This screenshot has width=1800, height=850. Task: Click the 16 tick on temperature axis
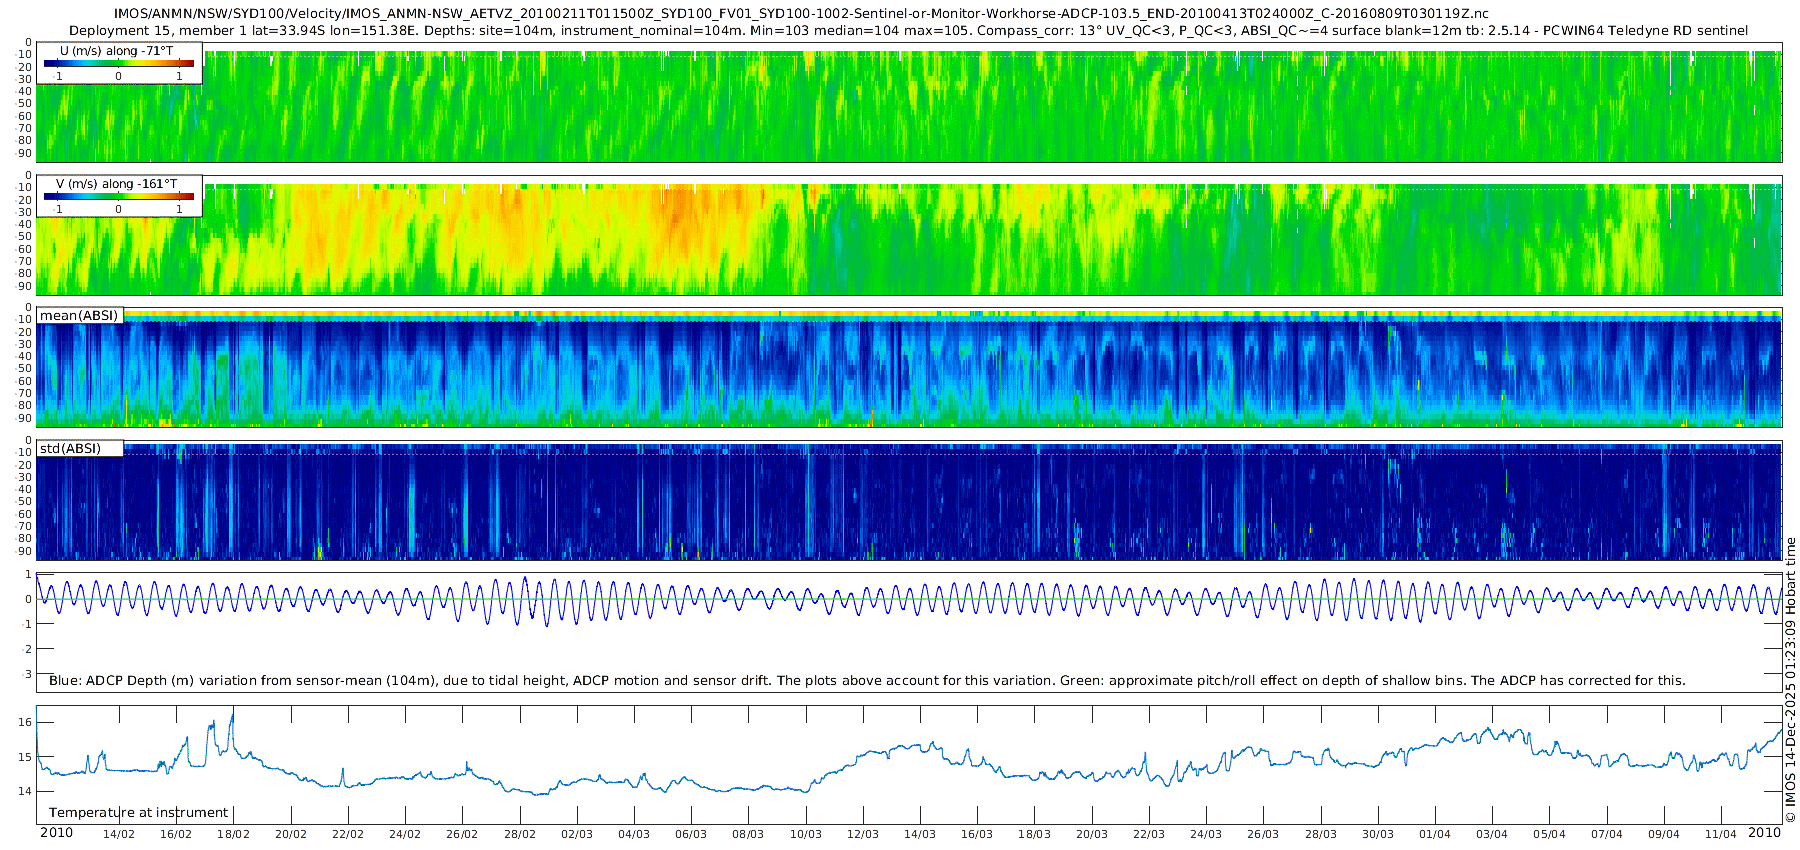[x=25, y=722]
